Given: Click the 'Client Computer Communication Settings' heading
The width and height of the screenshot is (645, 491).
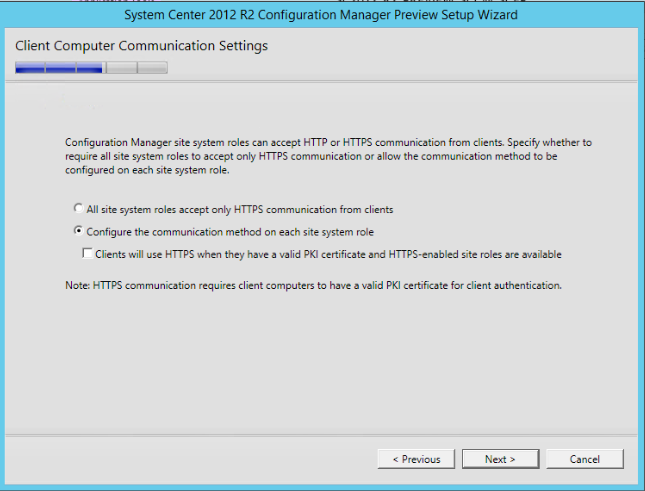Looking at the screenshot, I should point(141,46).
